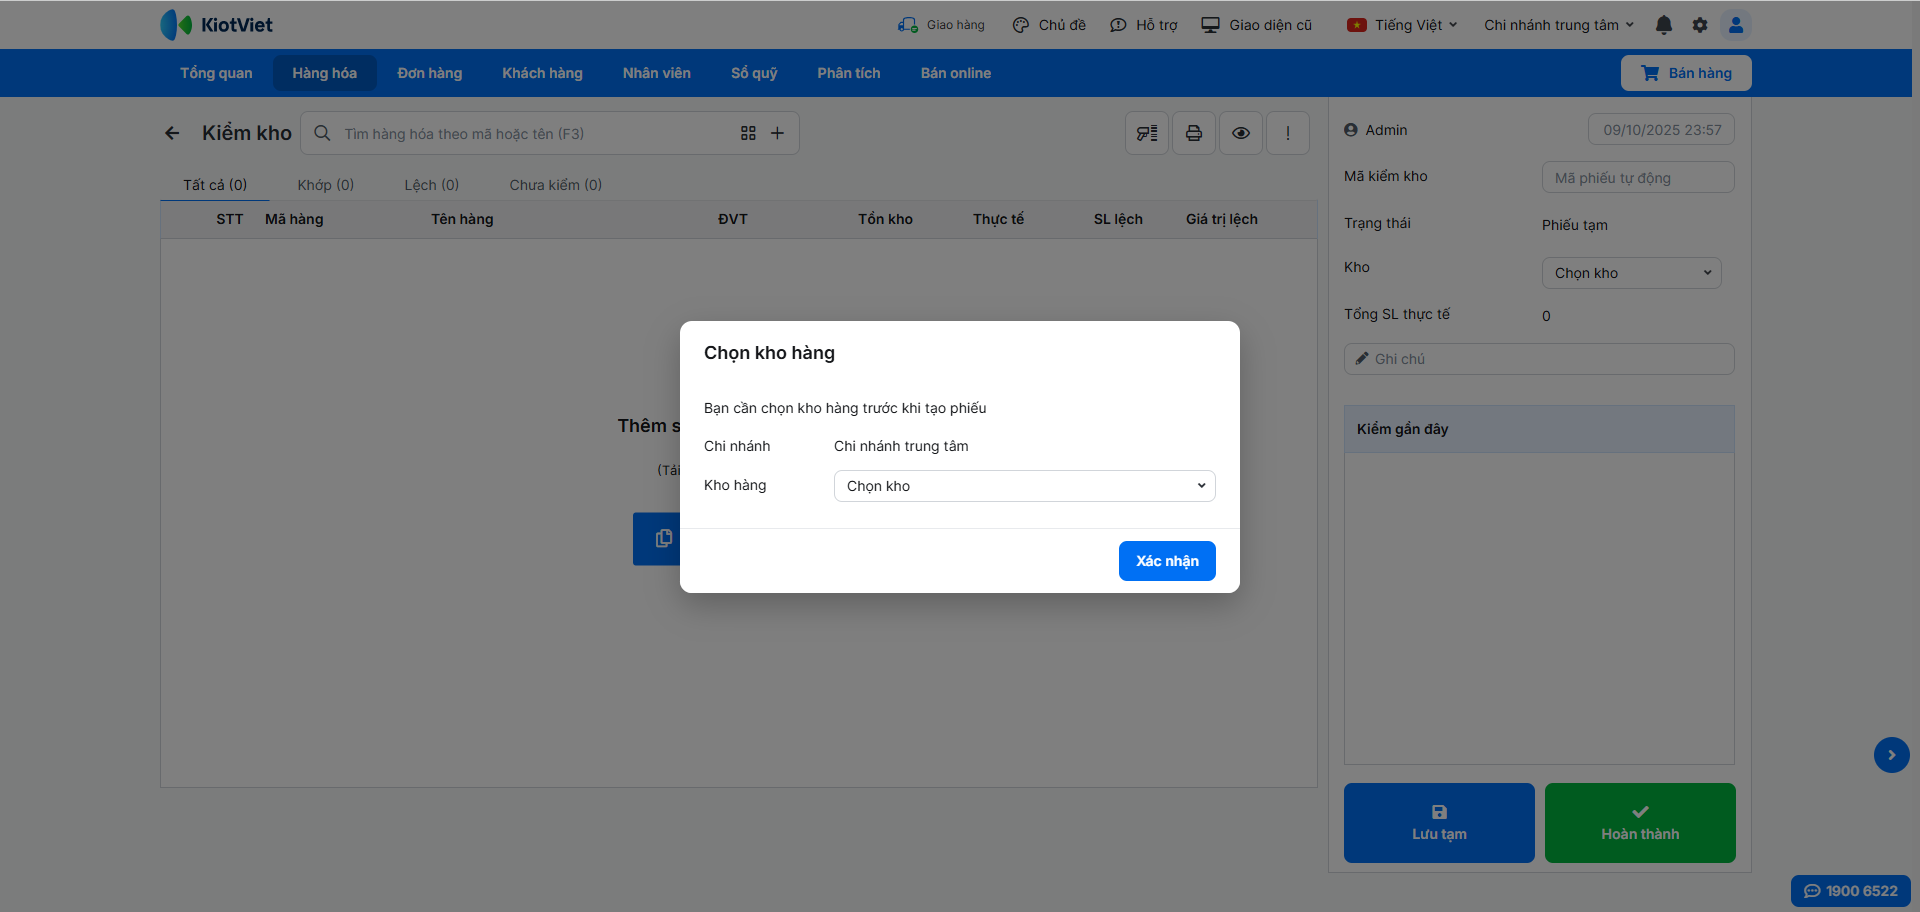This screenshot has width=1920, height=912.
Task: Click the Tồn kho column header
Action: (x=885, y=219)
